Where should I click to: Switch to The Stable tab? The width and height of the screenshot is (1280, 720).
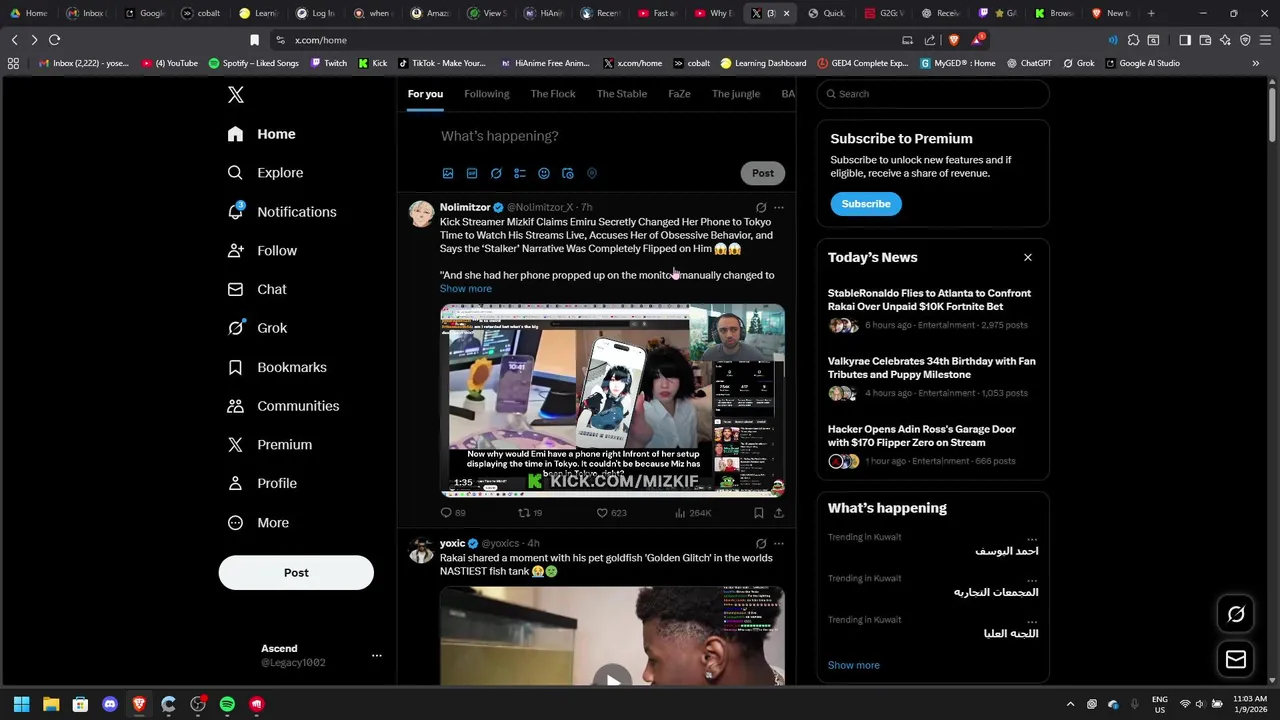[x=622, y=94]
